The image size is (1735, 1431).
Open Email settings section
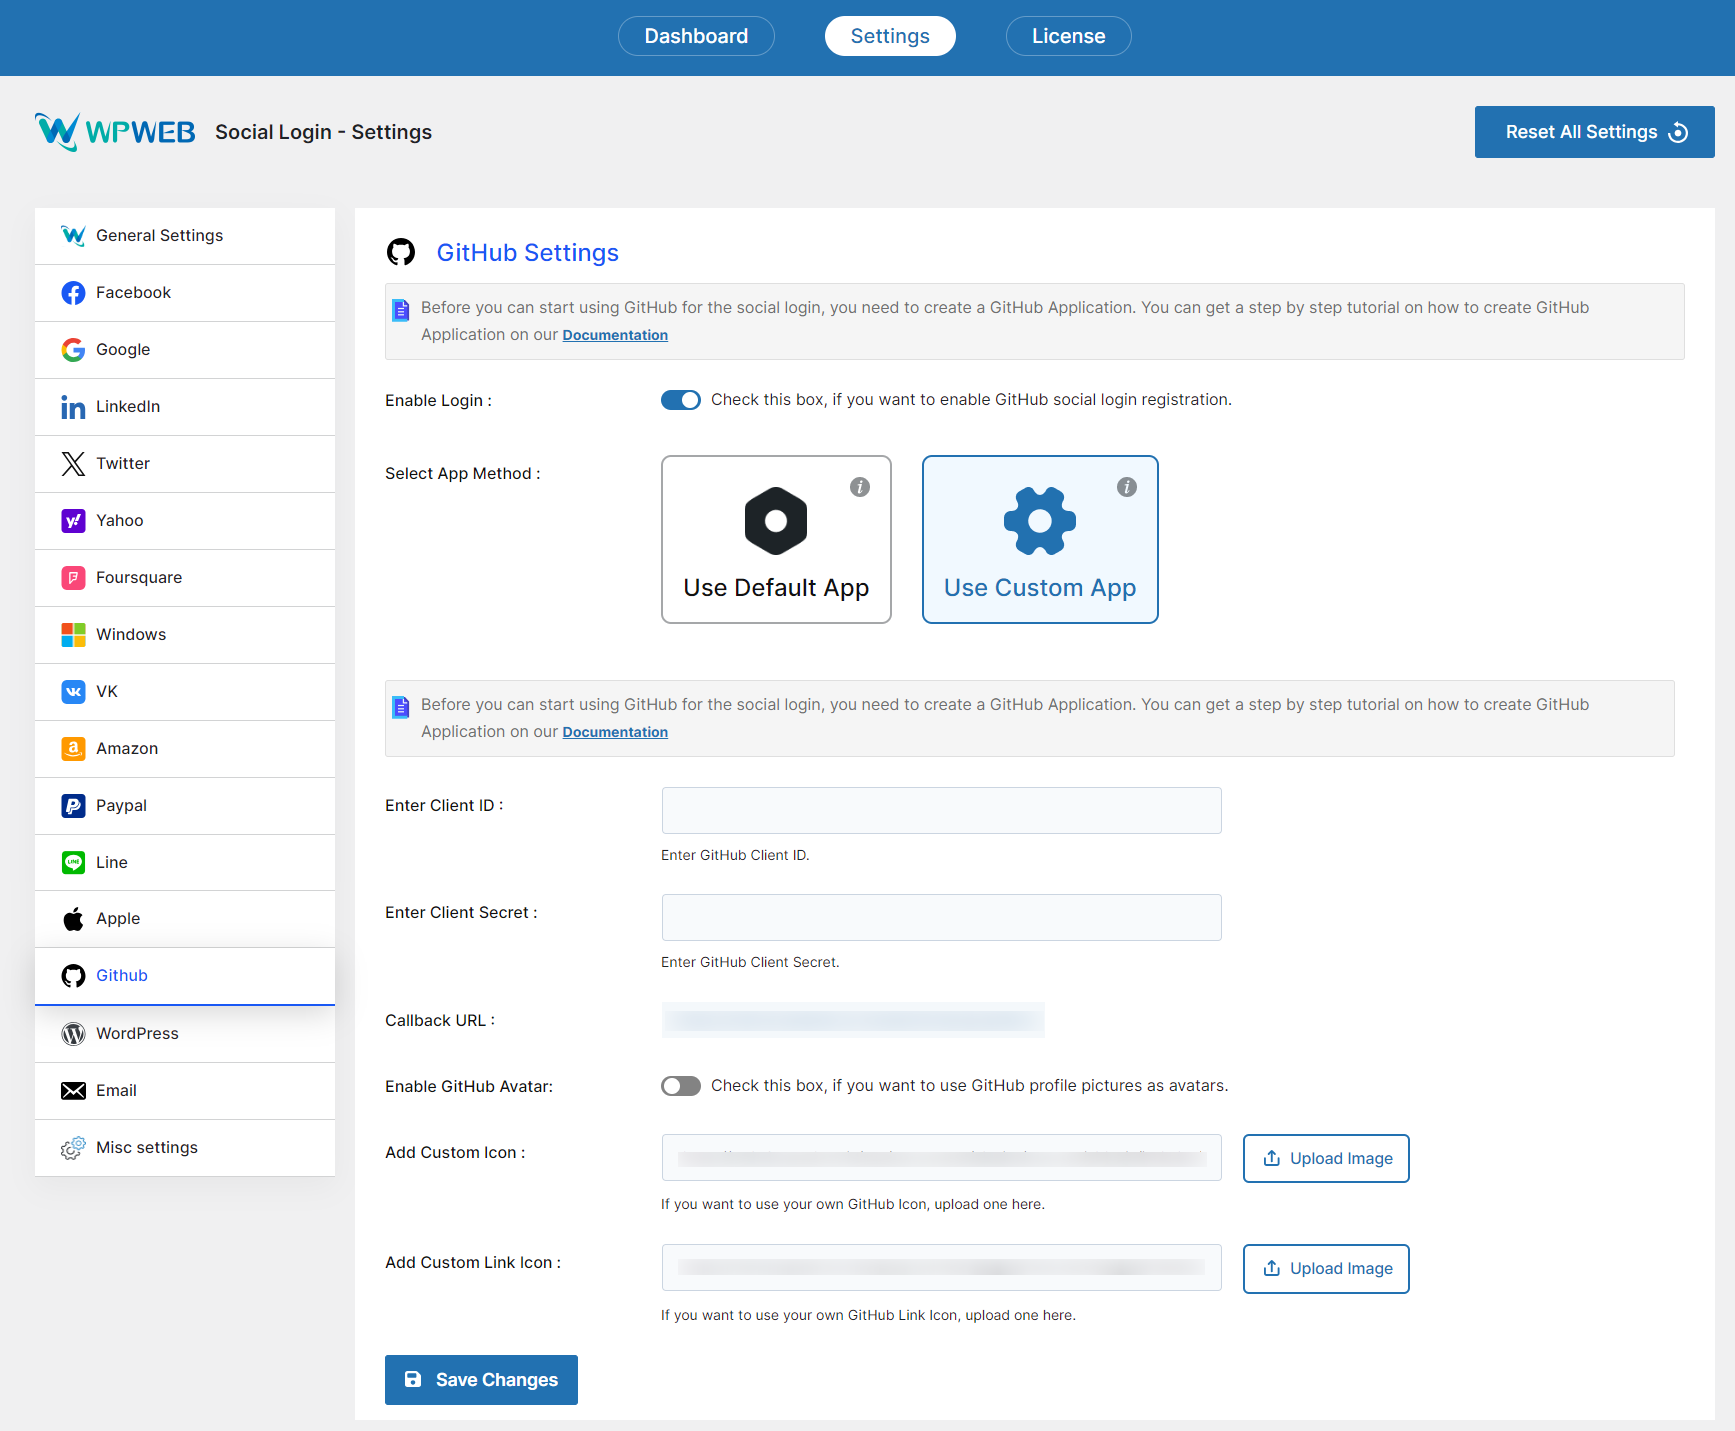[185, 1091]
